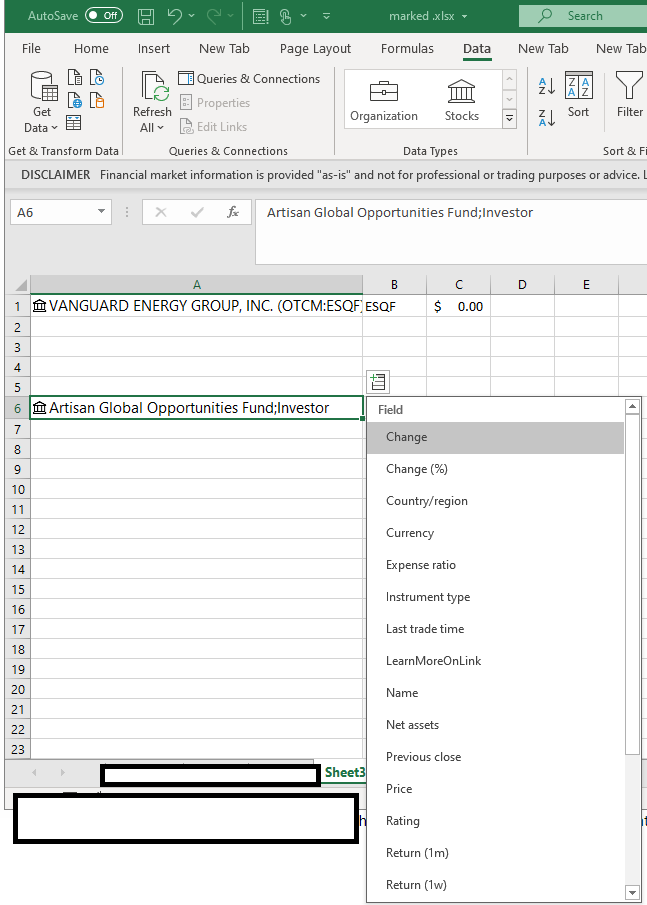Click the Cancel X in formula bar

pyautogui.click(x=161, y=212)
